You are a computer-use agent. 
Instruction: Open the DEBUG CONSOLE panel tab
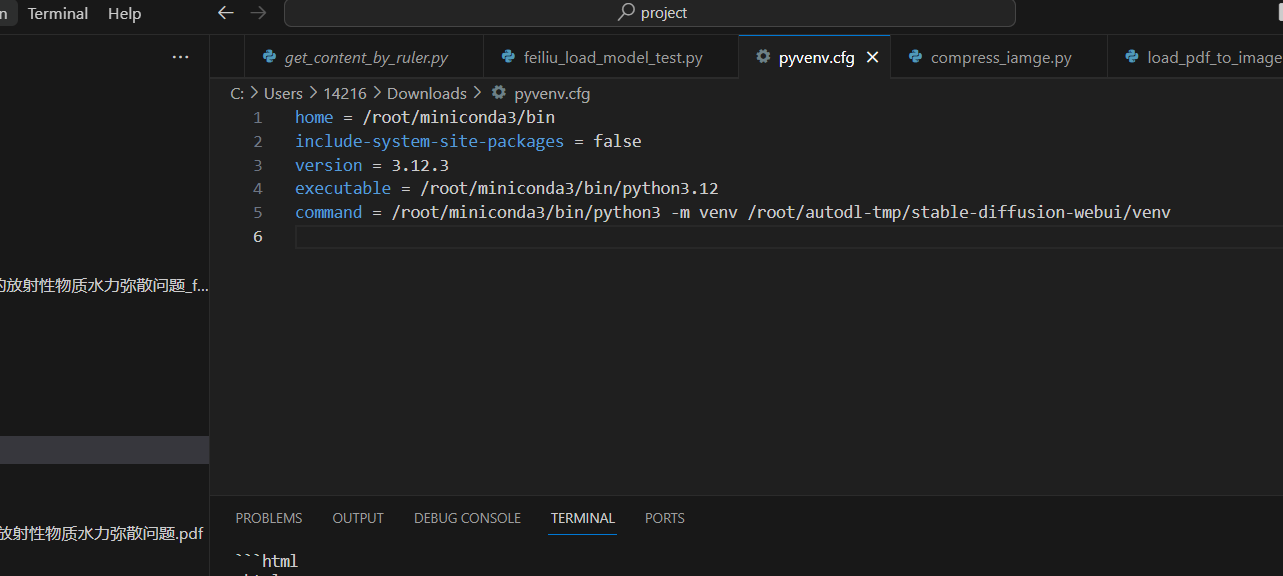(467, 518)
